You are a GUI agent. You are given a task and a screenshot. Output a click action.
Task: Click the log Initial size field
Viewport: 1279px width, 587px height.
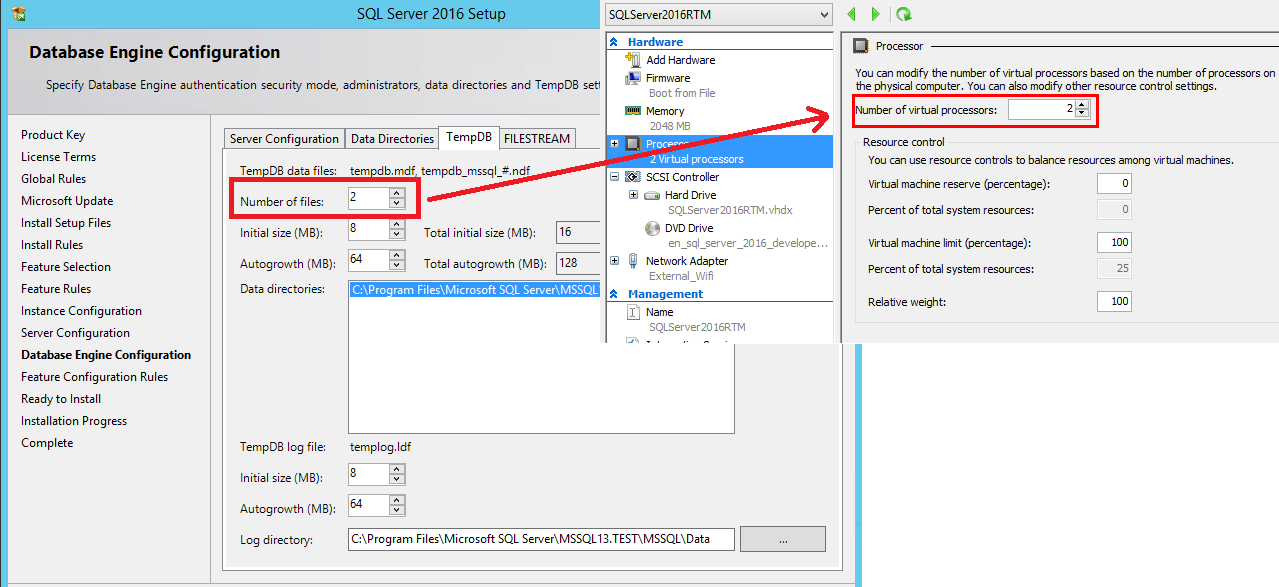[x=368, y=473]
